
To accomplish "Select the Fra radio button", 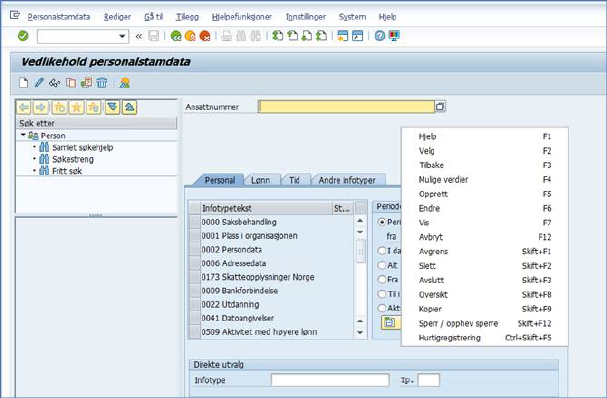I will click(x=382, y=279).
